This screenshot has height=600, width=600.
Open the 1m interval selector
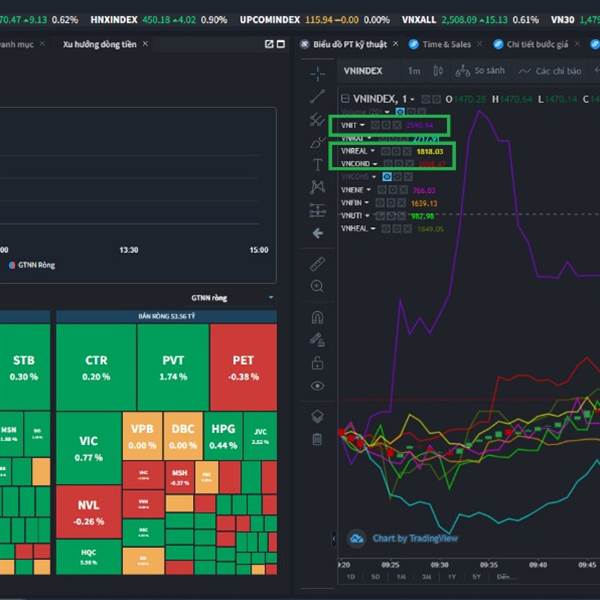point(414,71)
